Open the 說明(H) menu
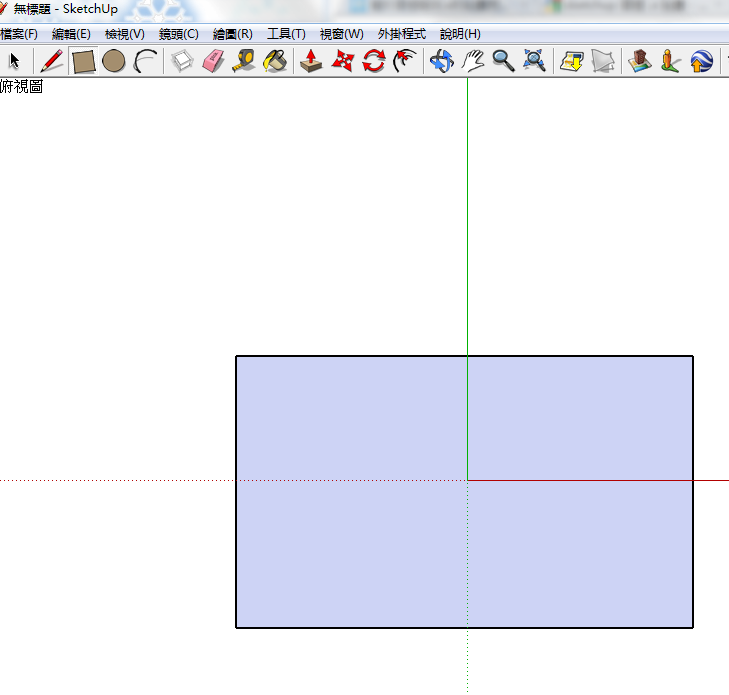Screen dimensions: 729x695 pos(460,34)
